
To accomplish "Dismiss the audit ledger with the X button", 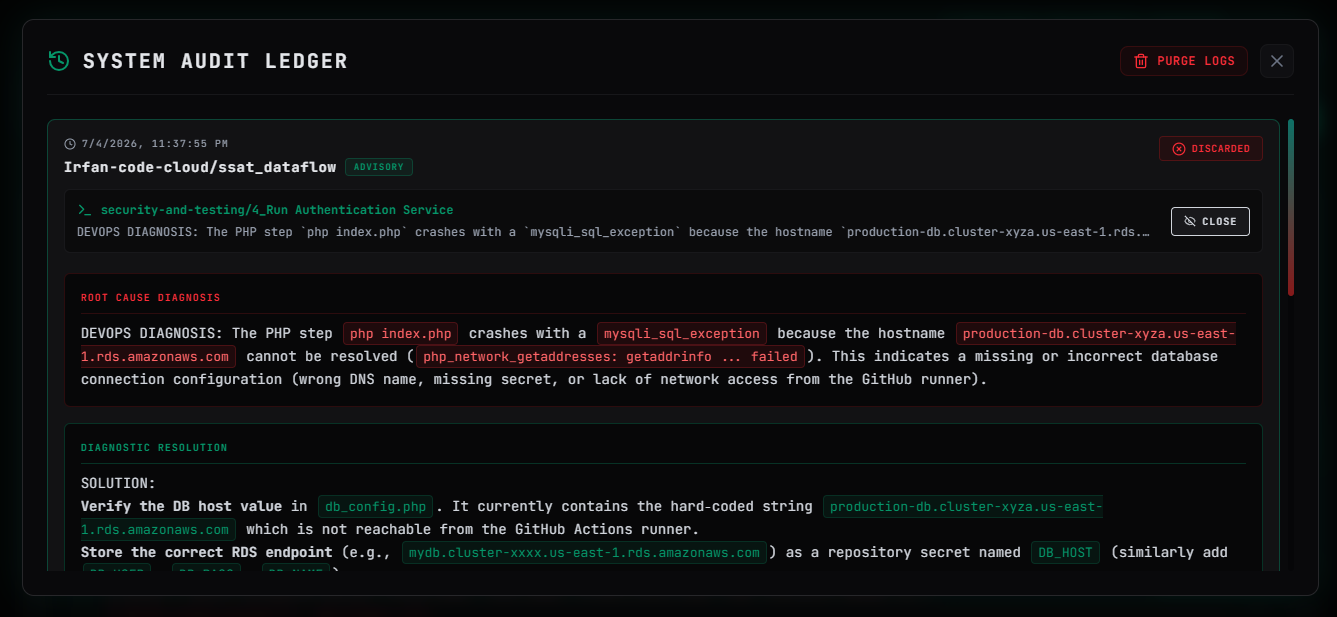I will [1277, 61].
